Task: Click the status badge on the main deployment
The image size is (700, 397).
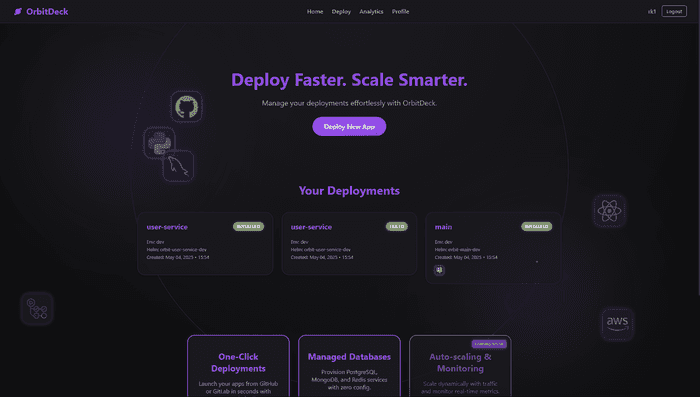Action: coord(536,226)
